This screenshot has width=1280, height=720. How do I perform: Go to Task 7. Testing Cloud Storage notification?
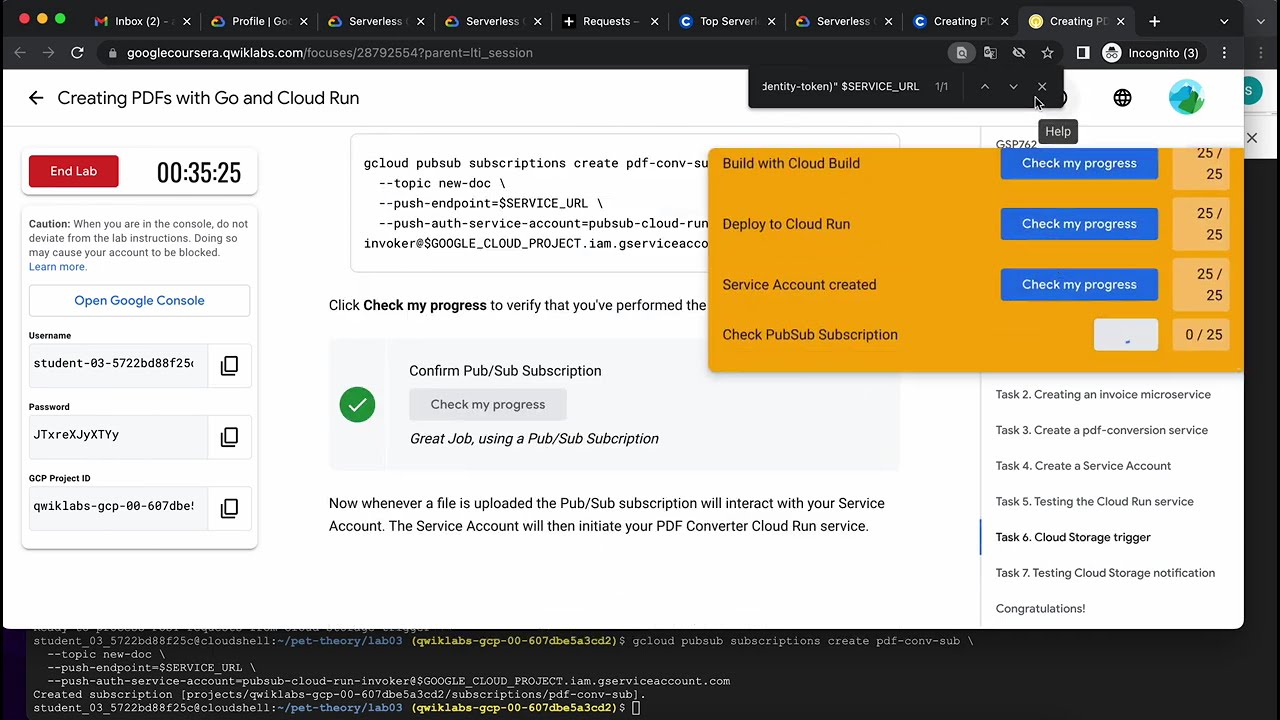pyautogui.click(x=1105, y=573)
